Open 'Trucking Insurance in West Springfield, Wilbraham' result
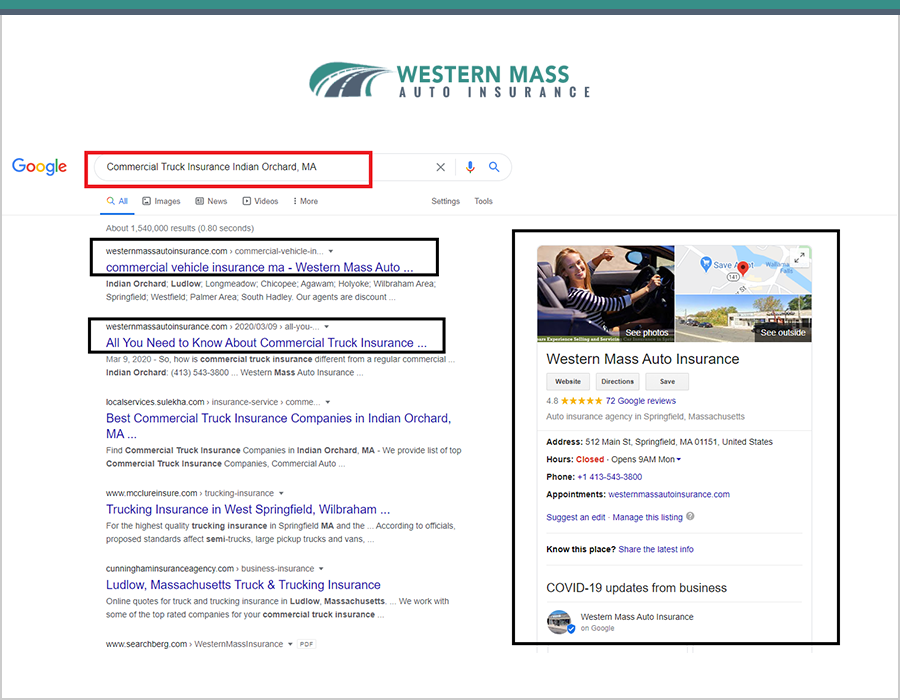900x700 pixels. [248, 510]
